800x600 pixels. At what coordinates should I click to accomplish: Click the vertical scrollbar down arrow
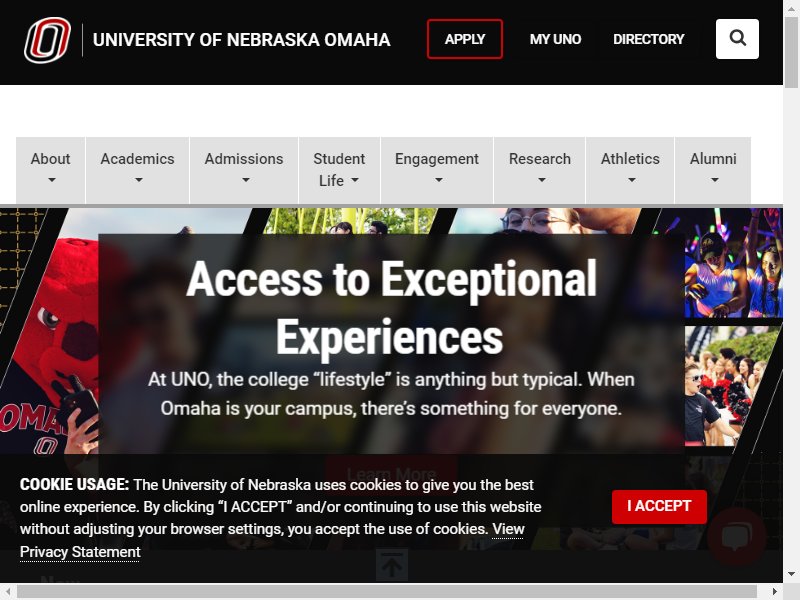(x=791, y=574)
